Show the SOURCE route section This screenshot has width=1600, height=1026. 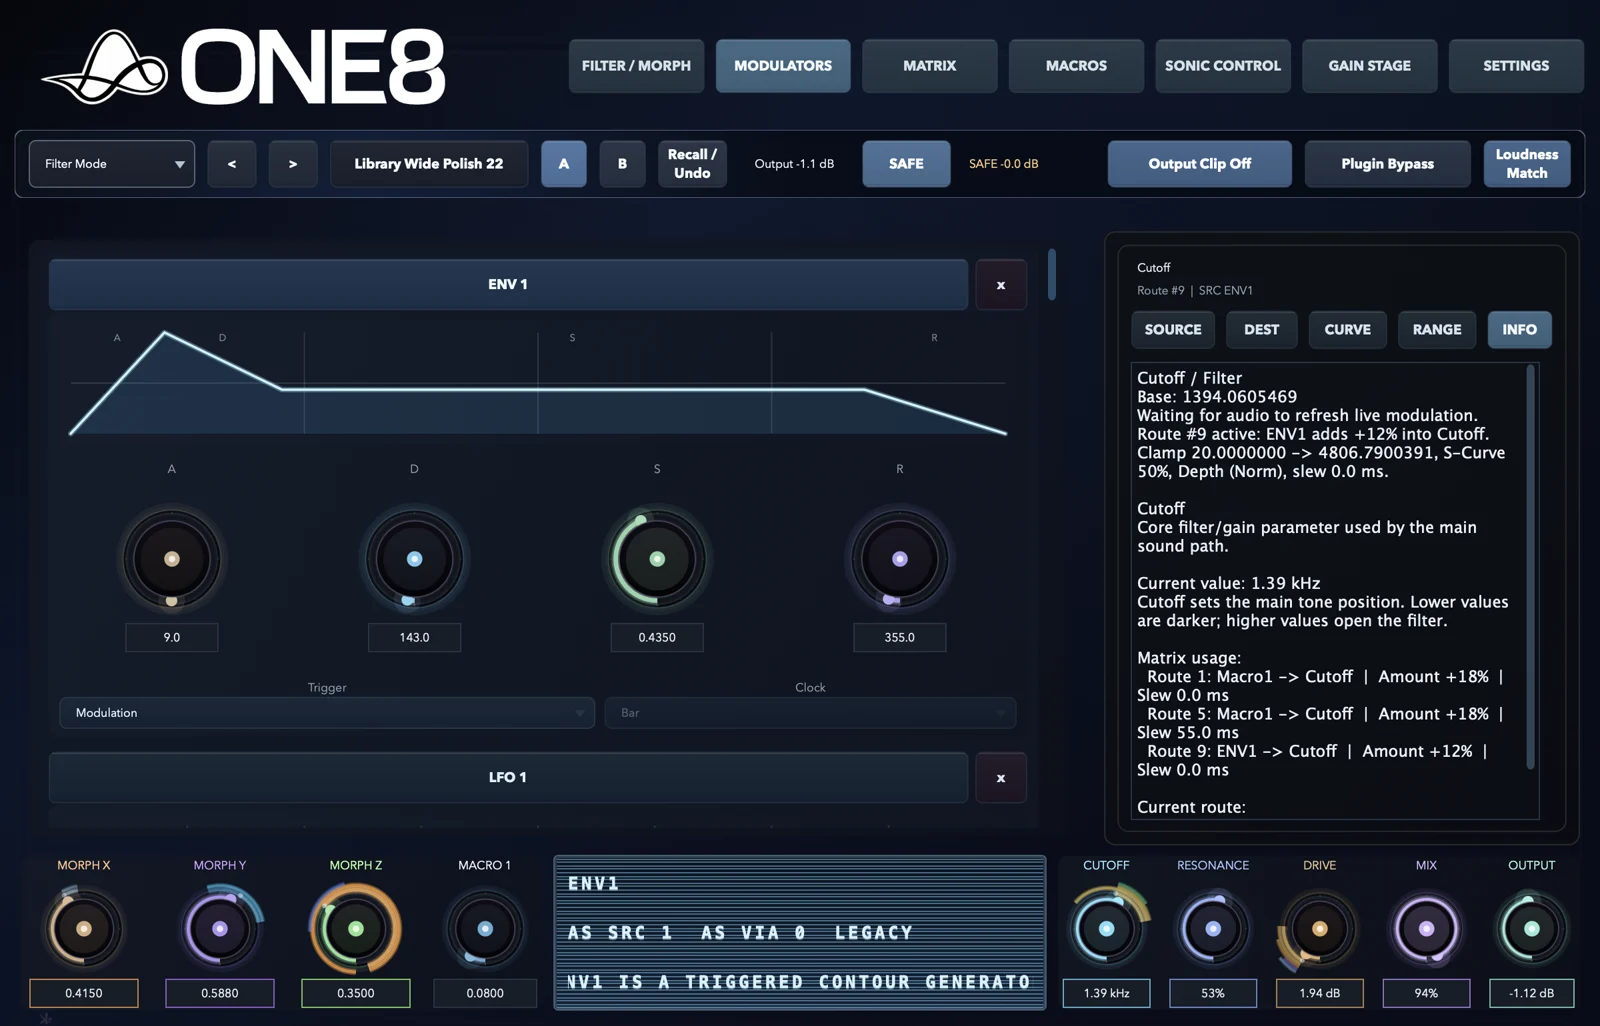click(1173, 330)
